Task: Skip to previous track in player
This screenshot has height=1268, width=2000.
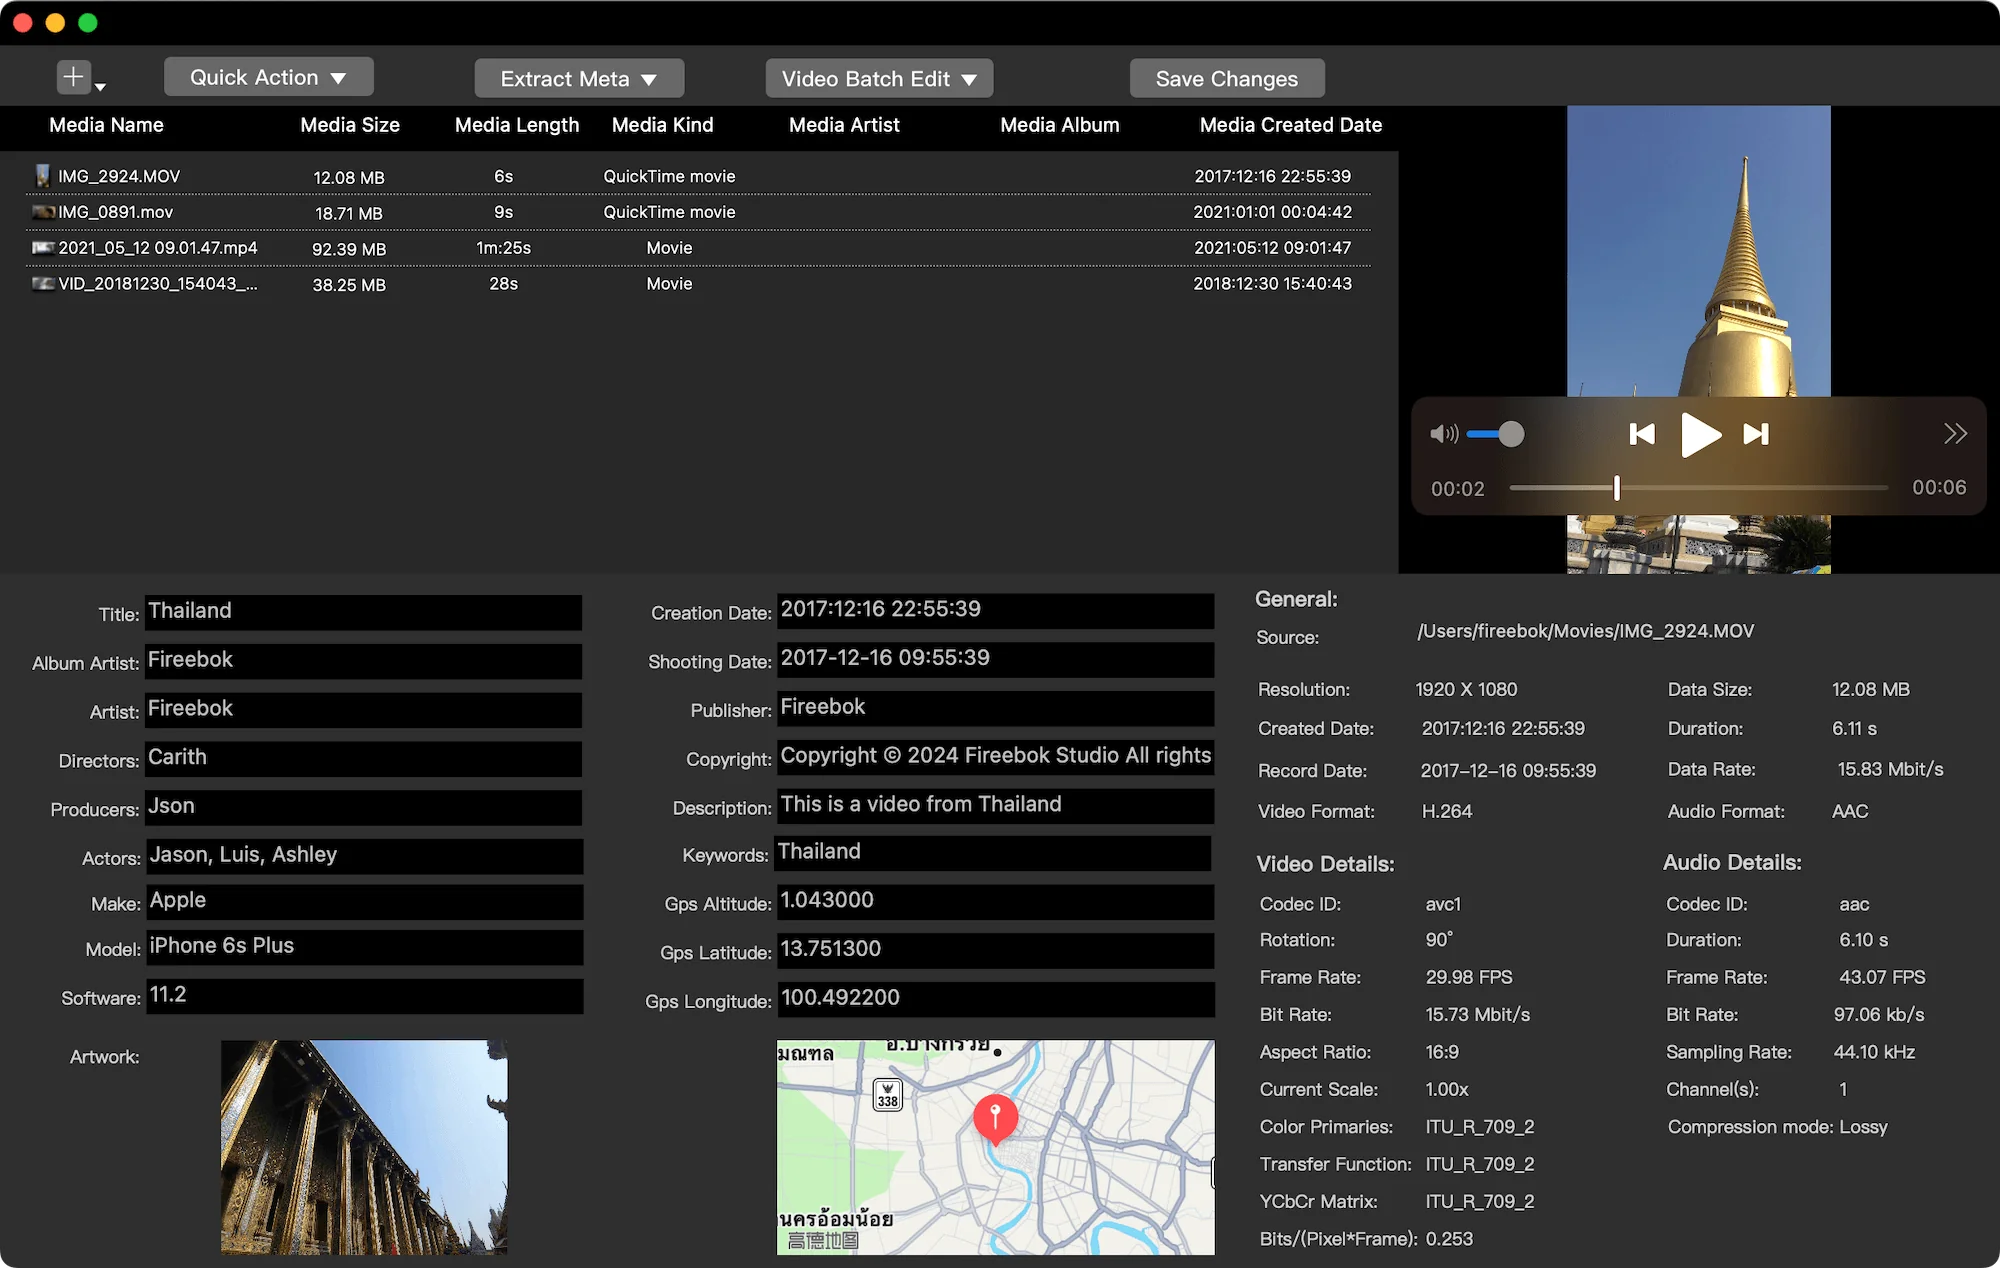Action: pyautogui.click(x=1642, y=434)
